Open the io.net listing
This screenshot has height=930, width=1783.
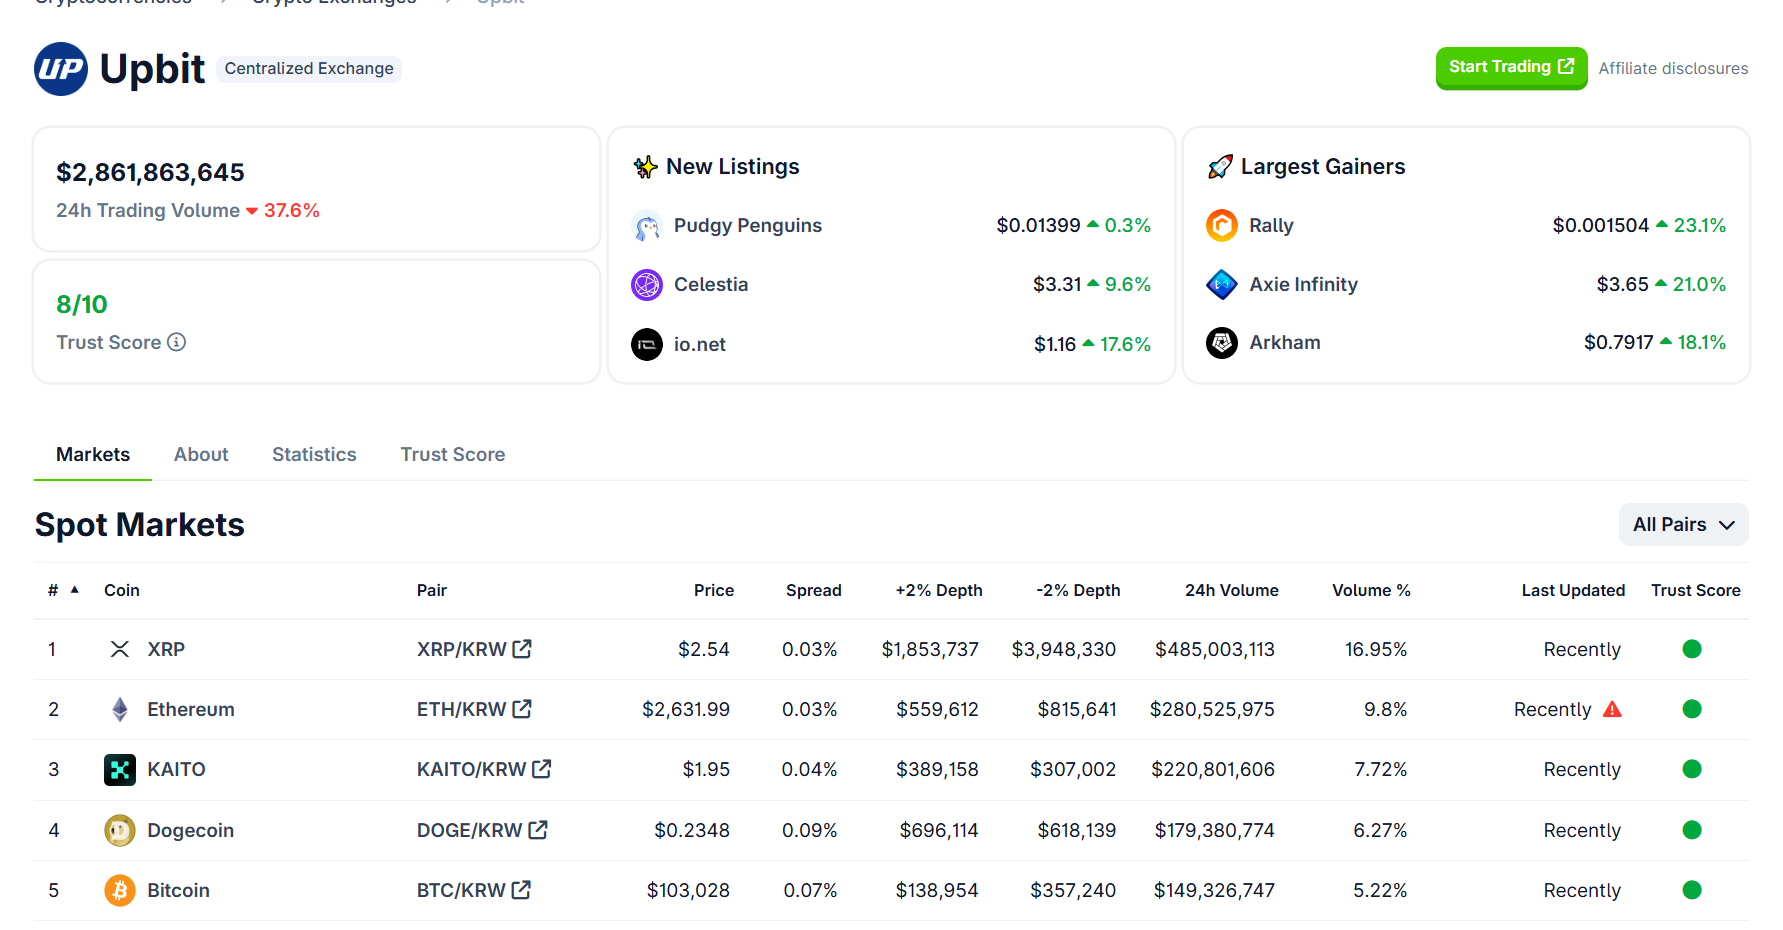tap(700, 344)
